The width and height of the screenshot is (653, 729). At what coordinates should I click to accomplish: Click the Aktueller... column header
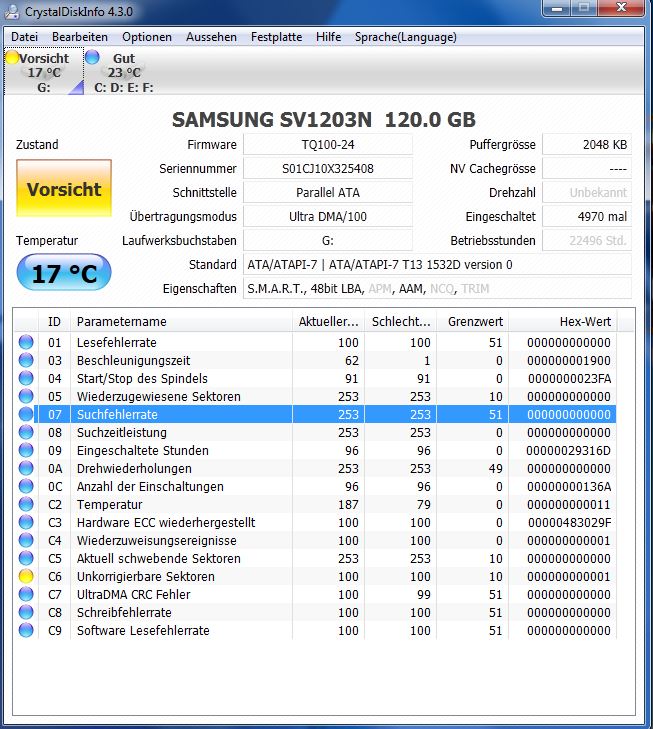pyautogui.click(x=329, y=322)
